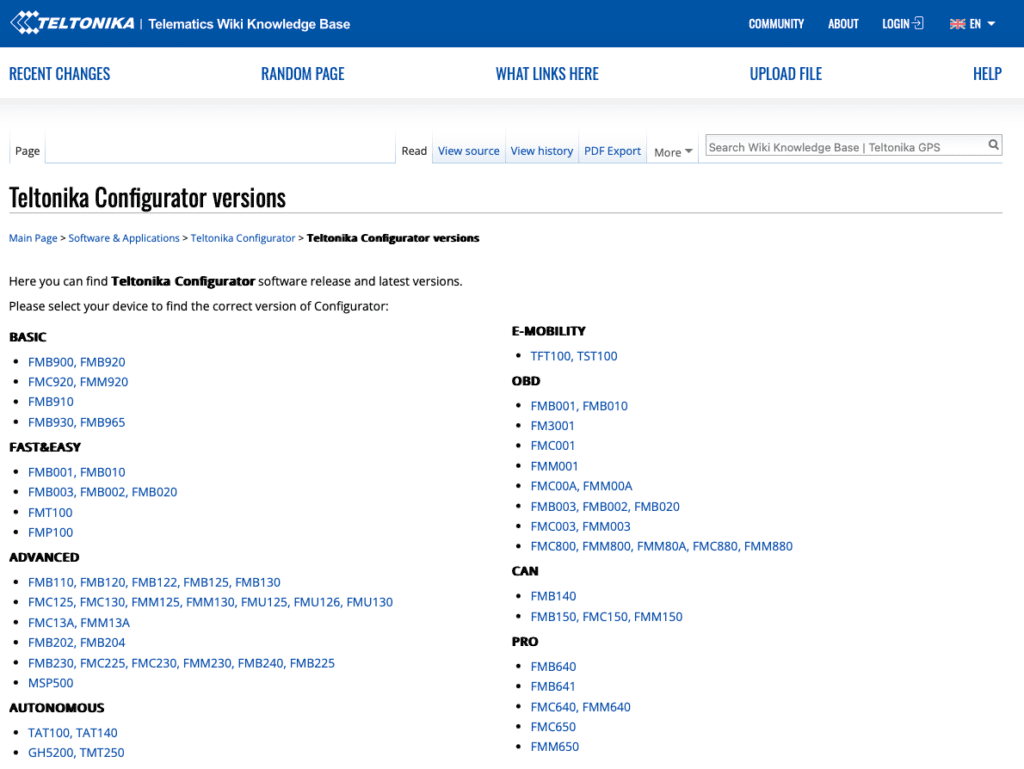The height and width of the screenshot is (769, 1024).
Task: Open FMC125, FMC130, FMM125 link
Action: (210, 603)
